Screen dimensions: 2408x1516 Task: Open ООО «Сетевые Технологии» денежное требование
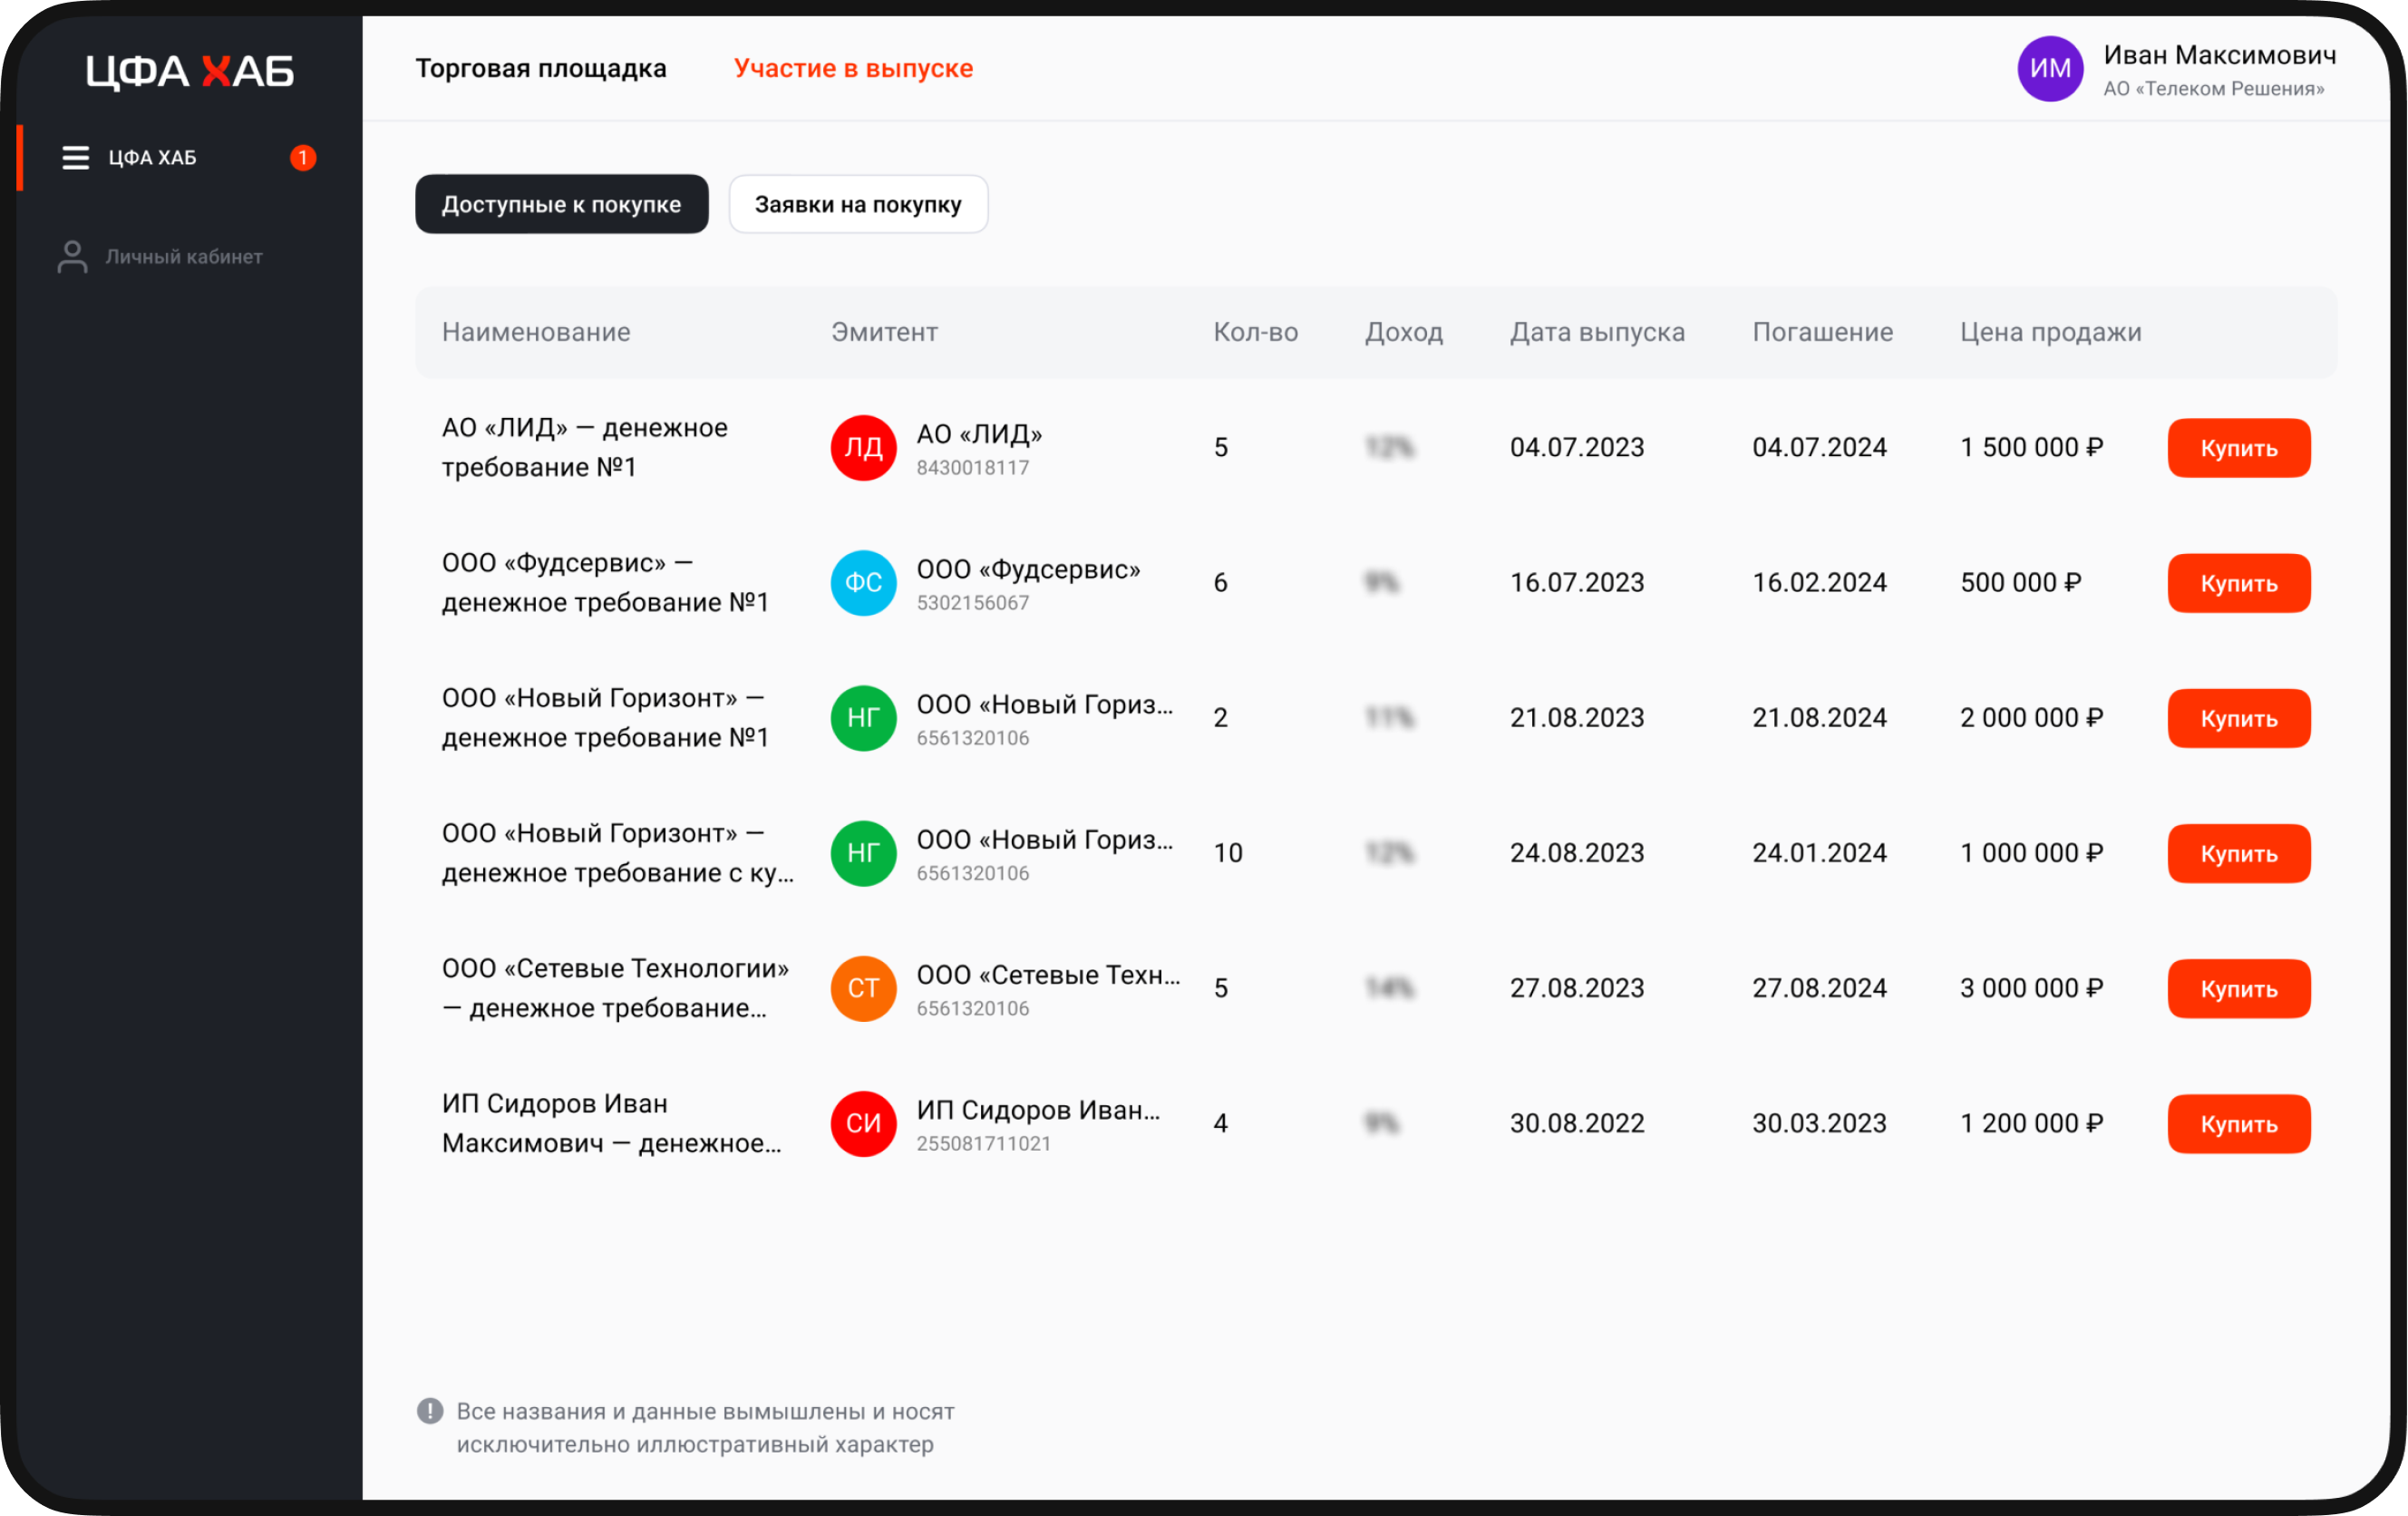point(615,988)
